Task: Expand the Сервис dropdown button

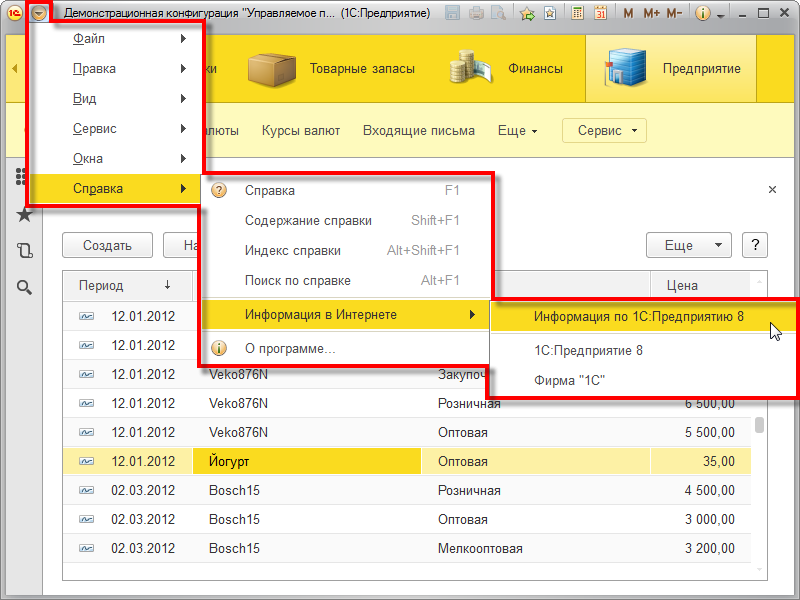Action: (x=604, y=131)
